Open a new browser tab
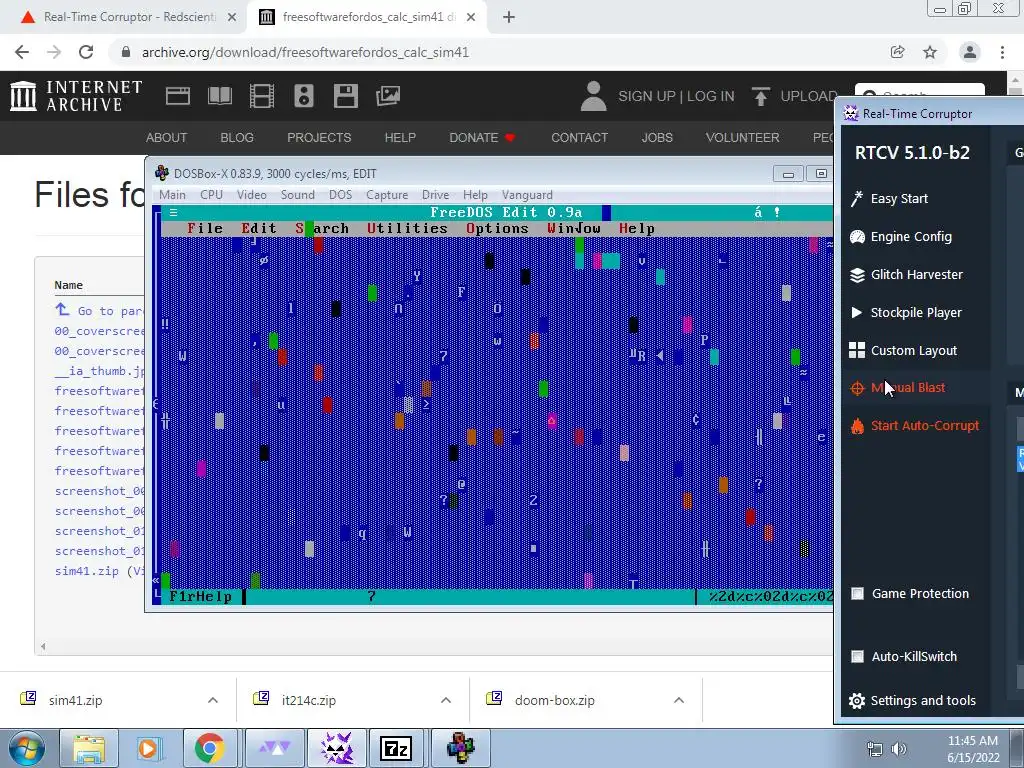This screenshot has width=1024, height=768. [x=509, y=18]
